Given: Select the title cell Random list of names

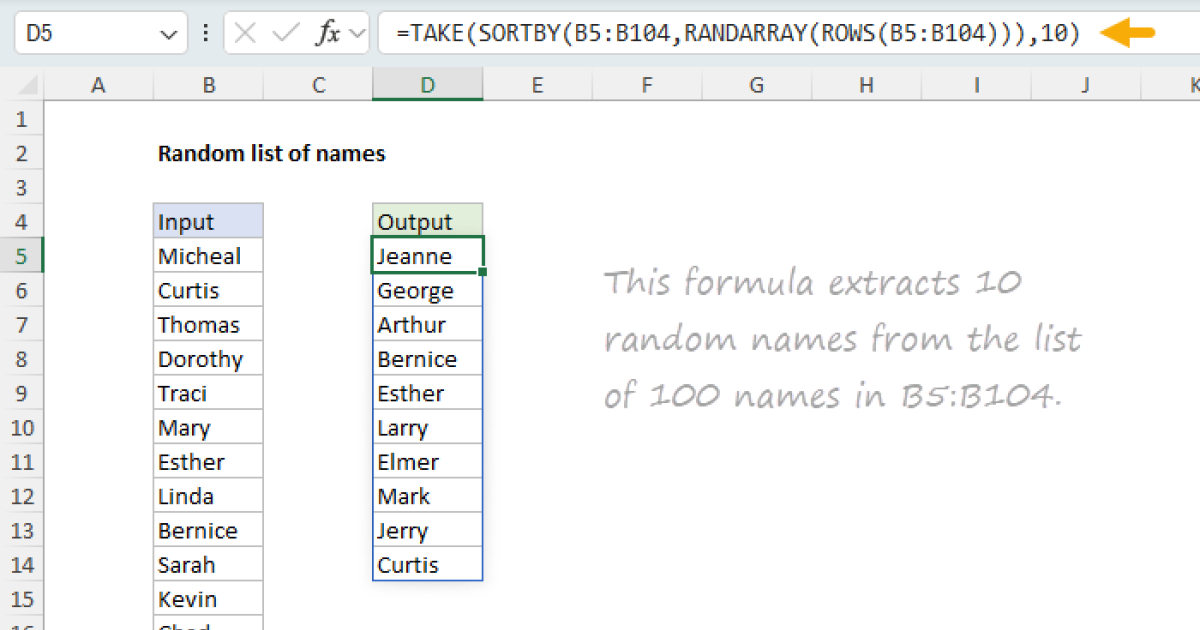Looking at the screenshot, I should (271, 154).
